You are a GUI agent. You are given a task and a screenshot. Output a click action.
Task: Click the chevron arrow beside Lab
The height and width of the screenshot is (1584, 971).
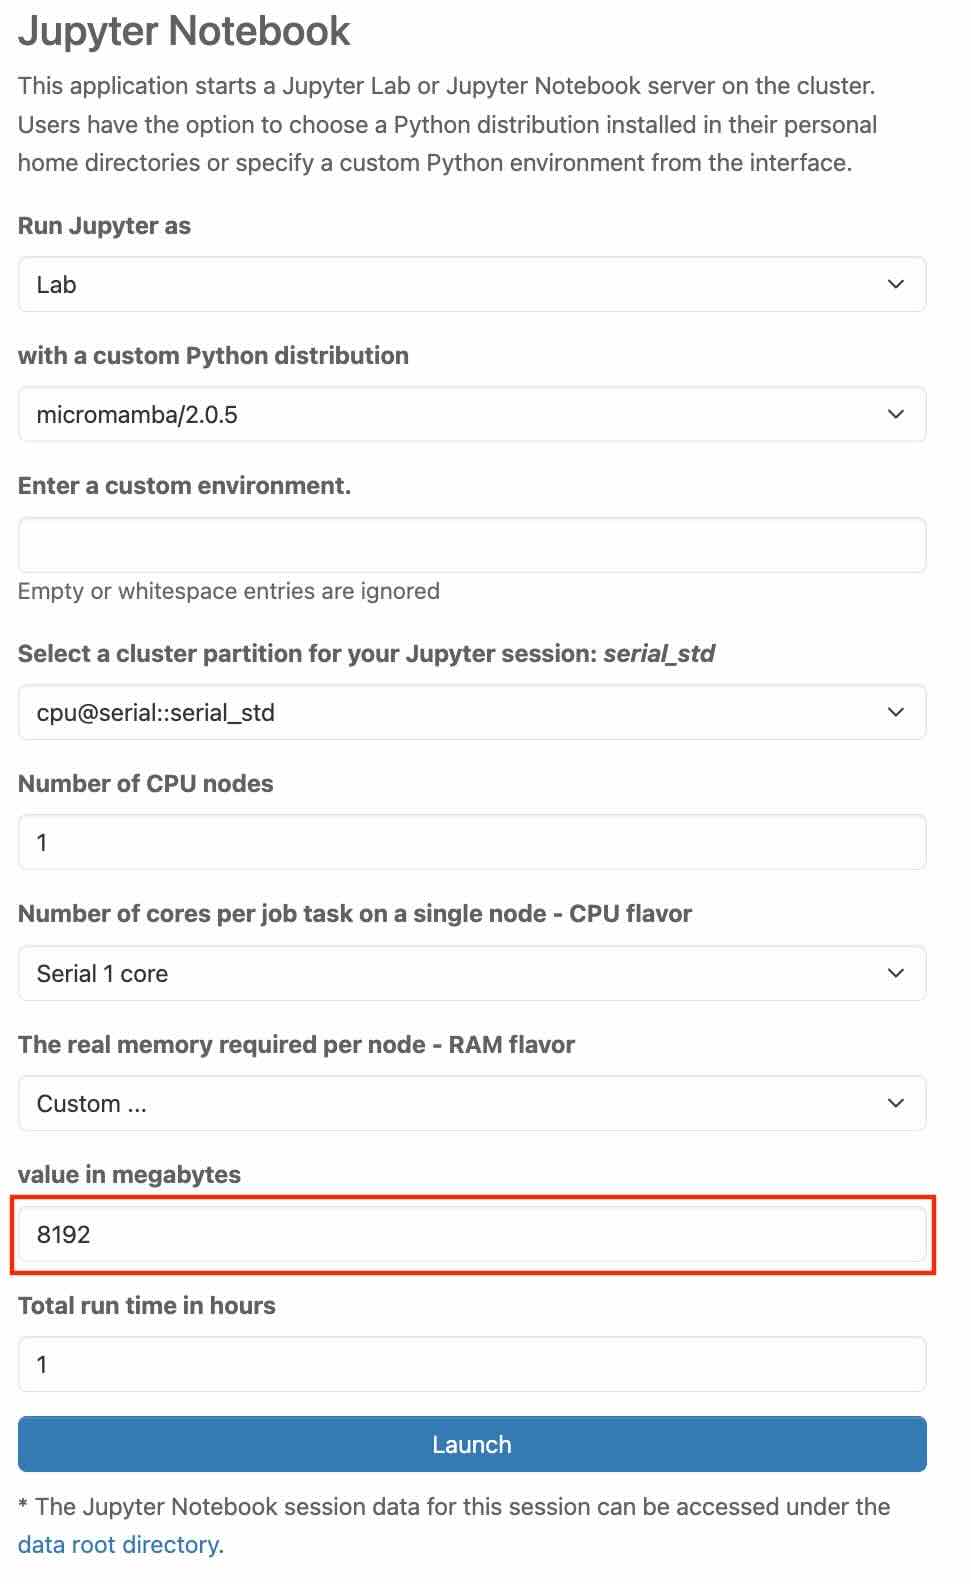pos(895,284)
